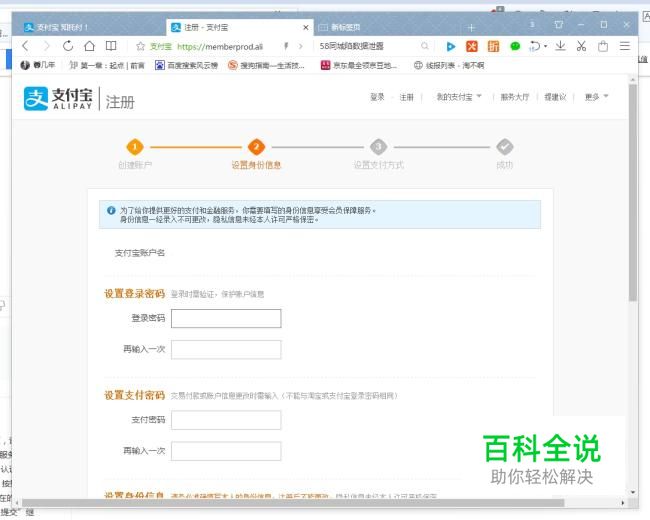Click the browser forward arrow

pyautogui.click(x=46, y=46)
